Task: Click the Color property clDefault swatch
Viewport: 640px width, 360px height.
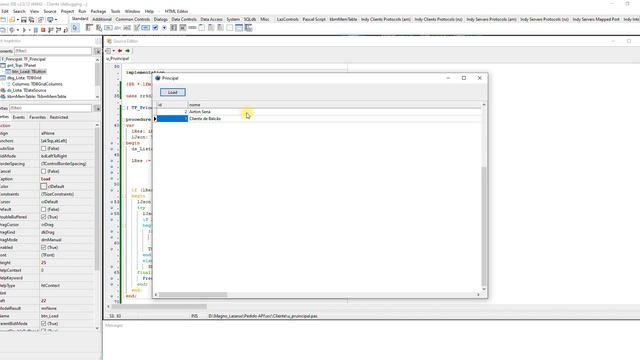Action: (44, 187)
